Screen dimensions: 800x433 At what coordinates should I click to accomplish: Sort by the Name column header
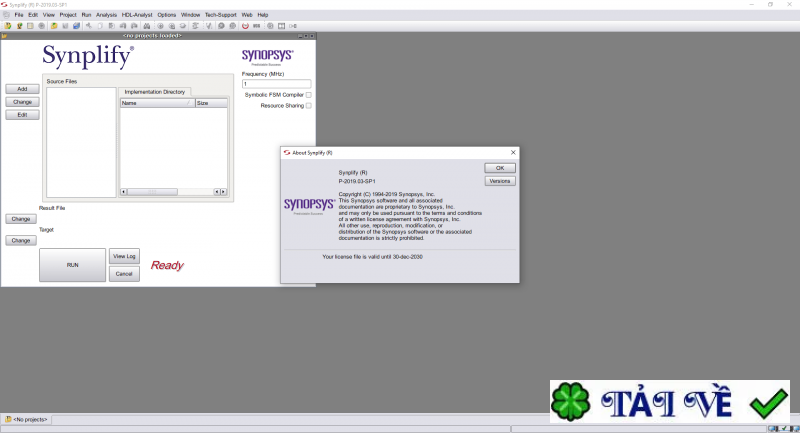coord(157,103)
